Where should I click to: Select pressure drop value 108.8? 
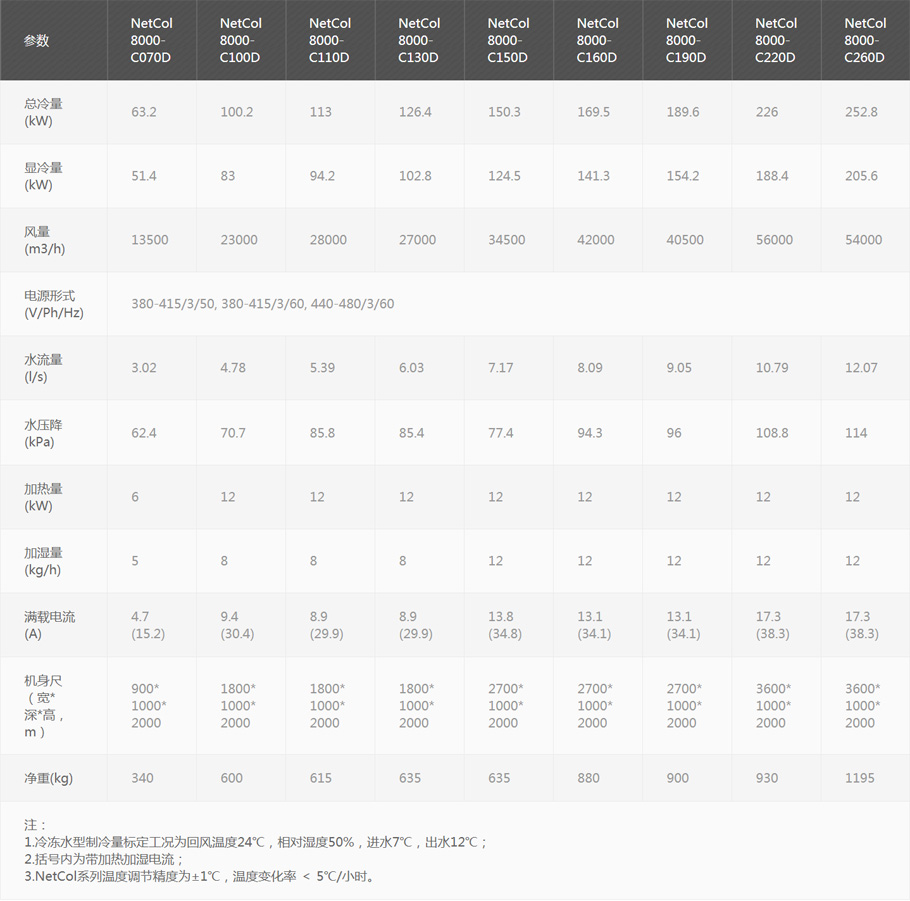(772, 433)
